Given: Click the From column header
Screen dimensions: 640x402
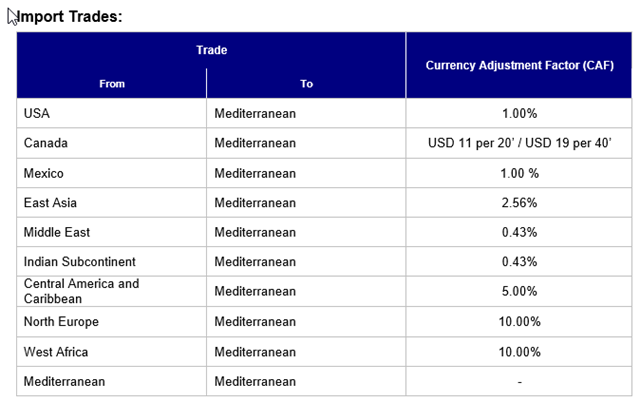Looking at the screenshot, I should pyautogui.click(x=112, y=84).
